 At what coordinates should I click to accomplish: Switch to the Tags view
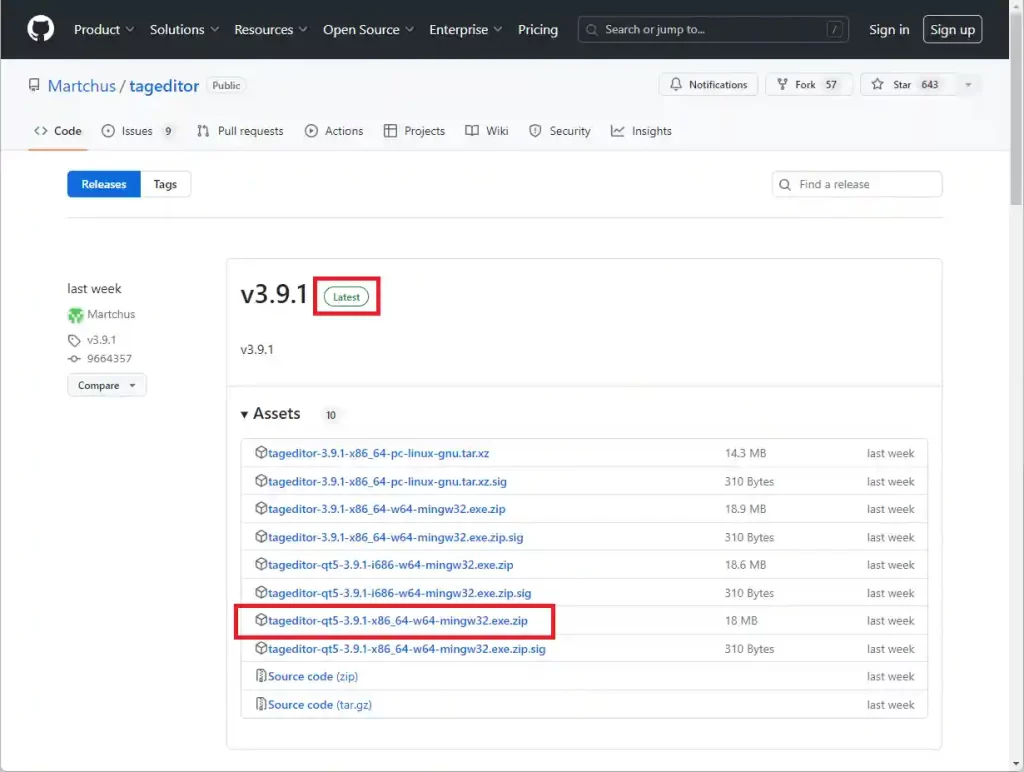pyautogui.click(x=165, y=184)
